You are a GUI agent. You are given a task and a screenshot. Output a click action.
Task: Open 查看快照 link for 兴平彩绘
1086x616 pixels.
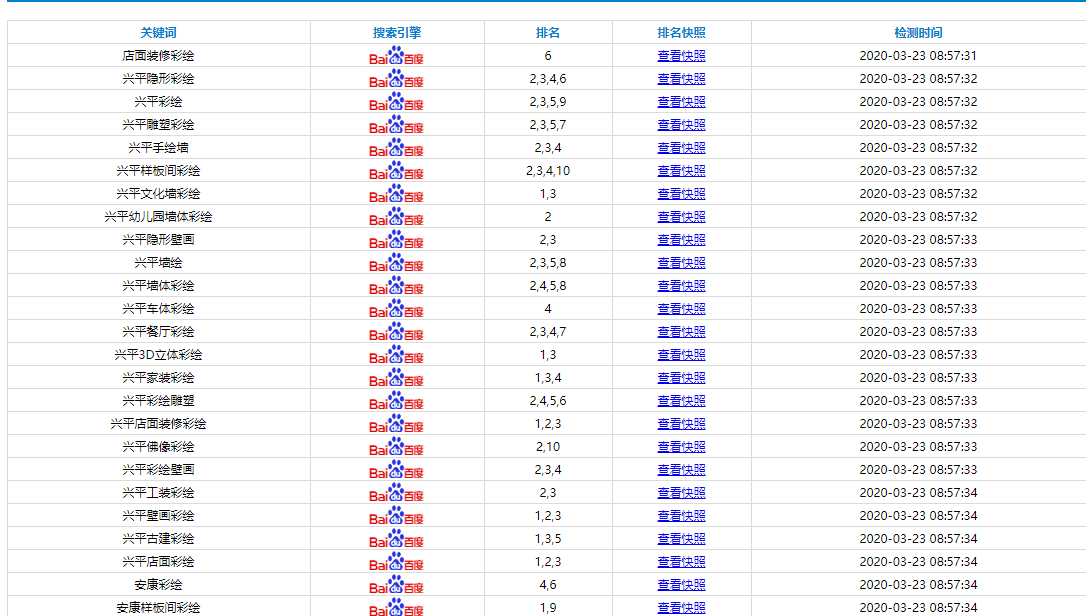pyautogui.click(x=682, y=101)
